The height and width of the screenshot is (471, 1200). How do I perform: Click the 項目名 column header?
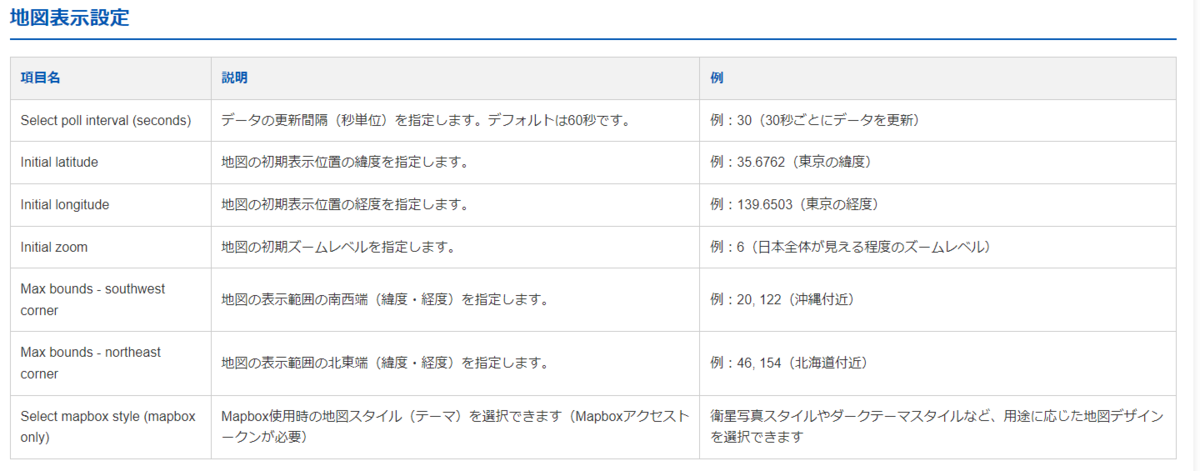(x=110, y=78)
